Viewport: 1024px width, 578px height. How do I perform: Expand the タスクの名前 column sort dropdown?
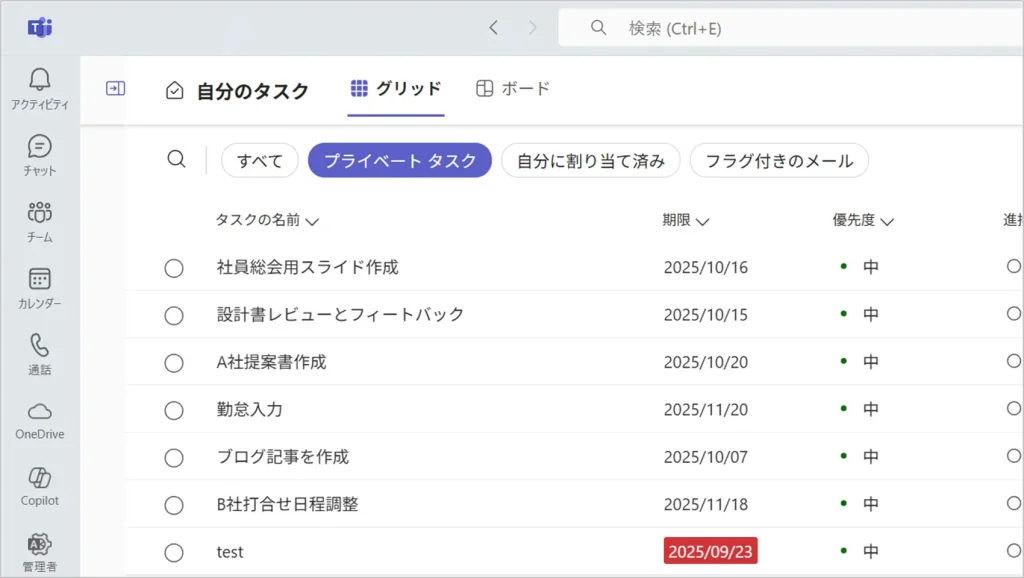pyautogui.click(x=311, y=221)
